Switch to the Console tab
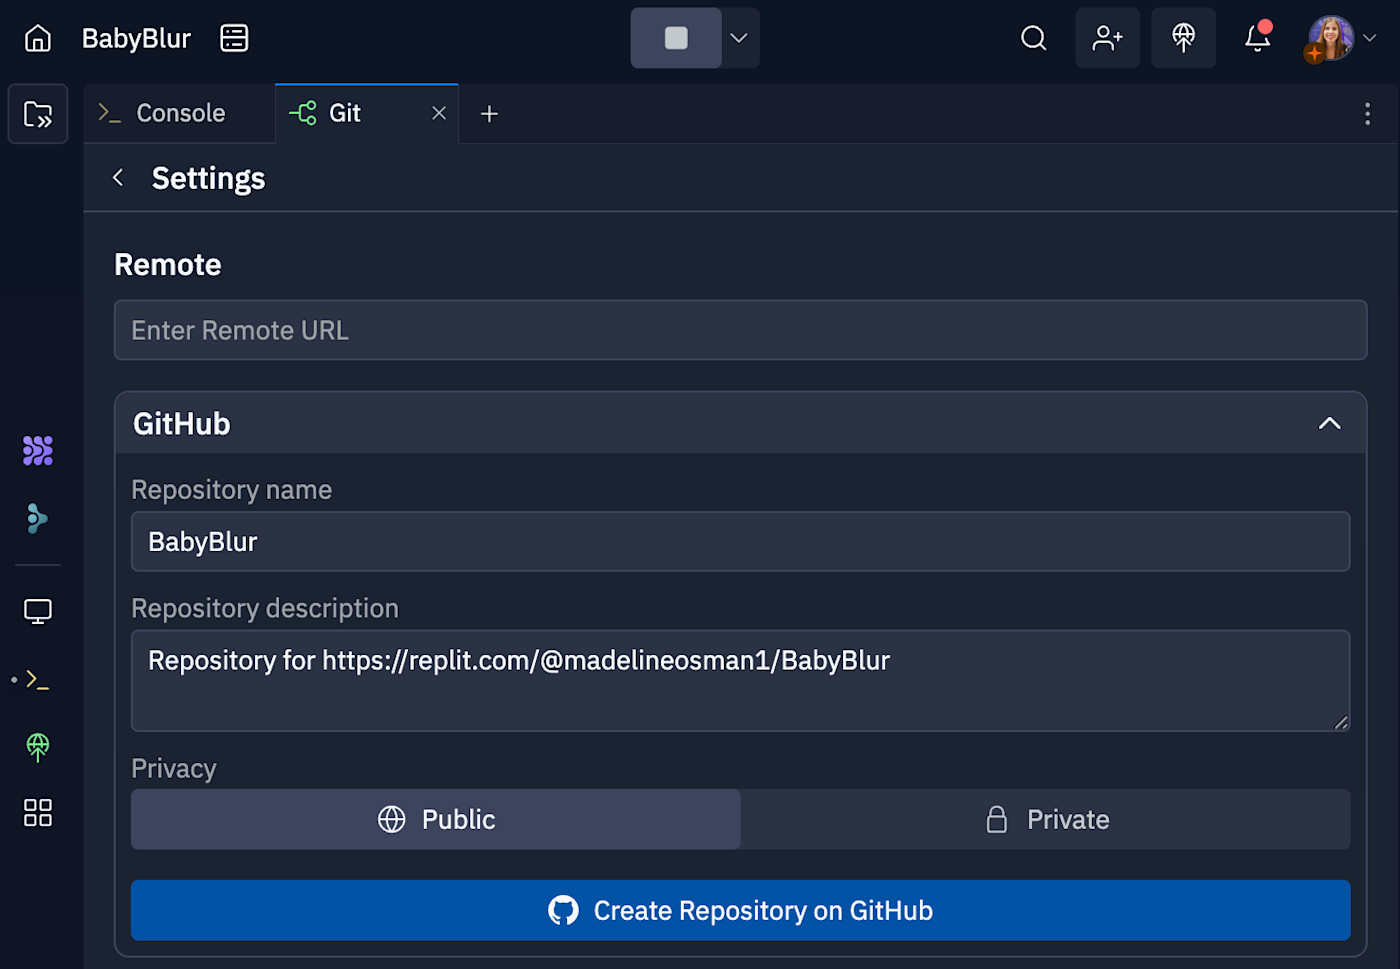This screenshot has width=1400, height=969. (178, 113)
